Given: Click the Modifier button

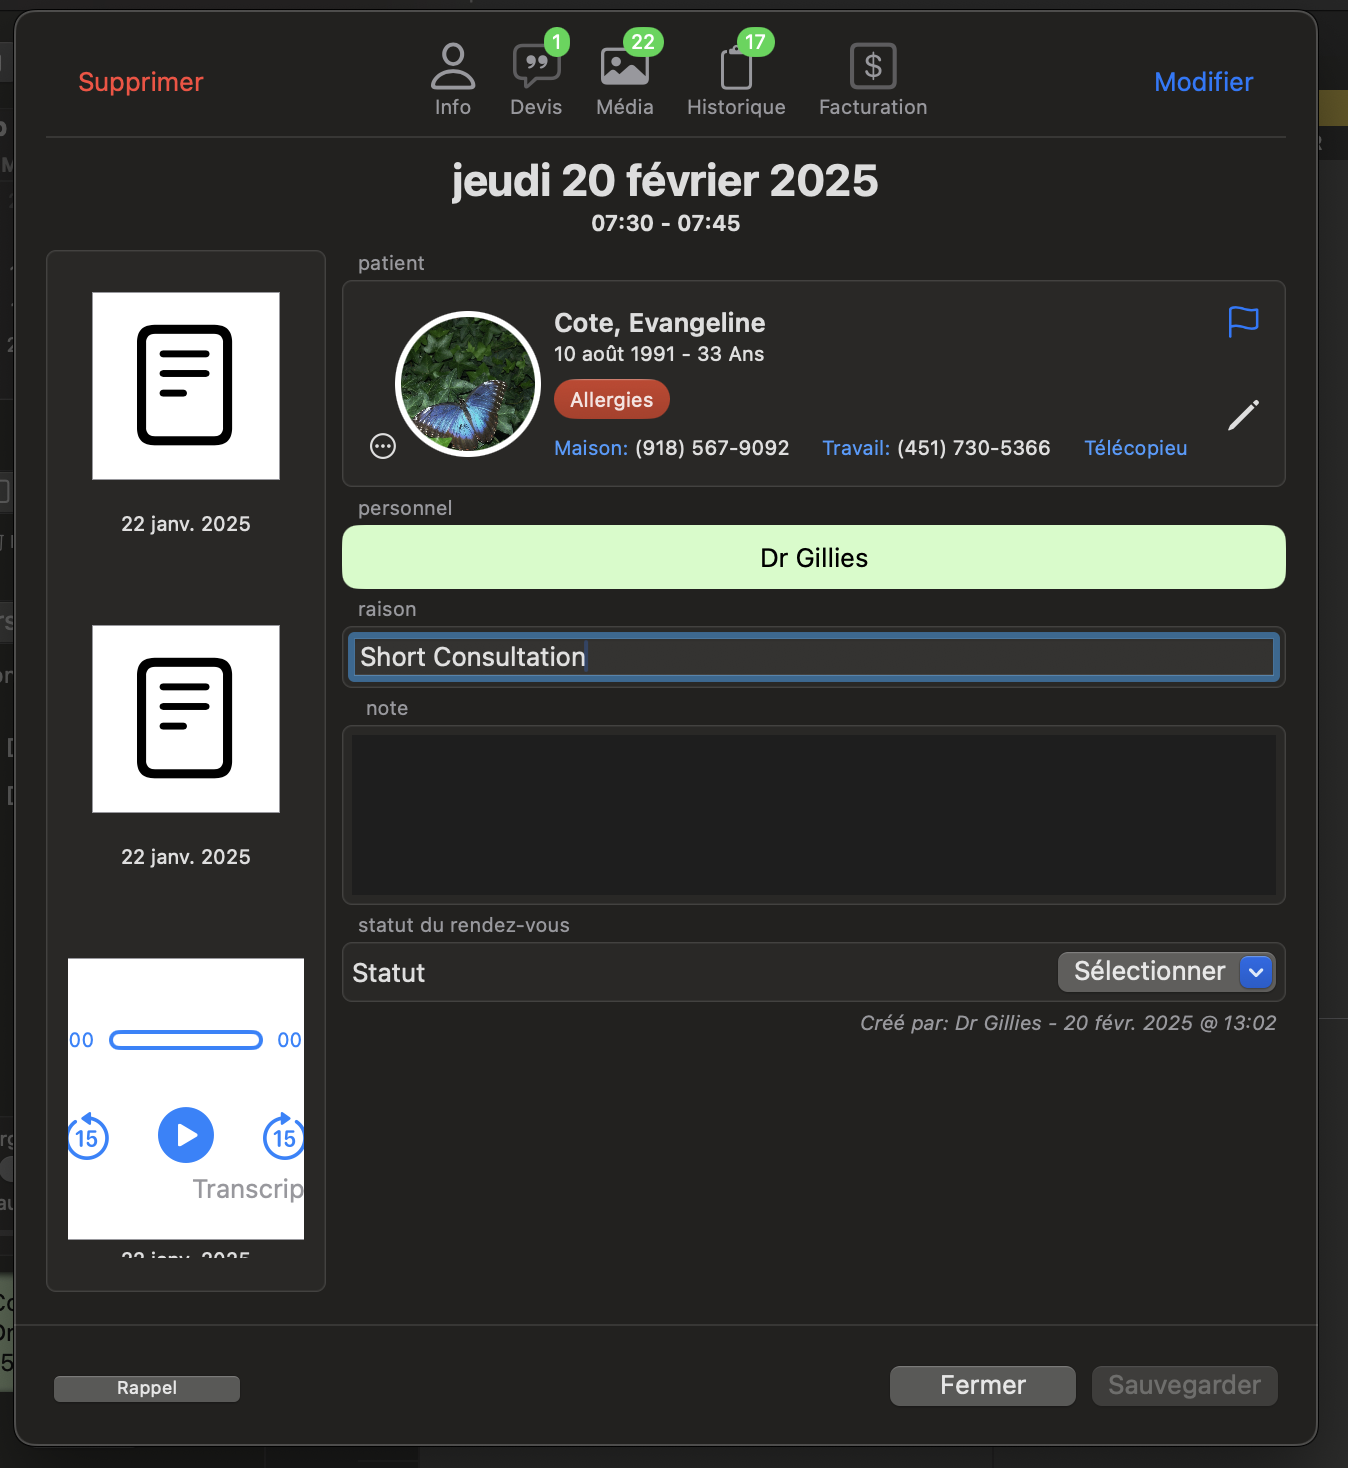Looking at the screenshot, I should point(1203,82).
